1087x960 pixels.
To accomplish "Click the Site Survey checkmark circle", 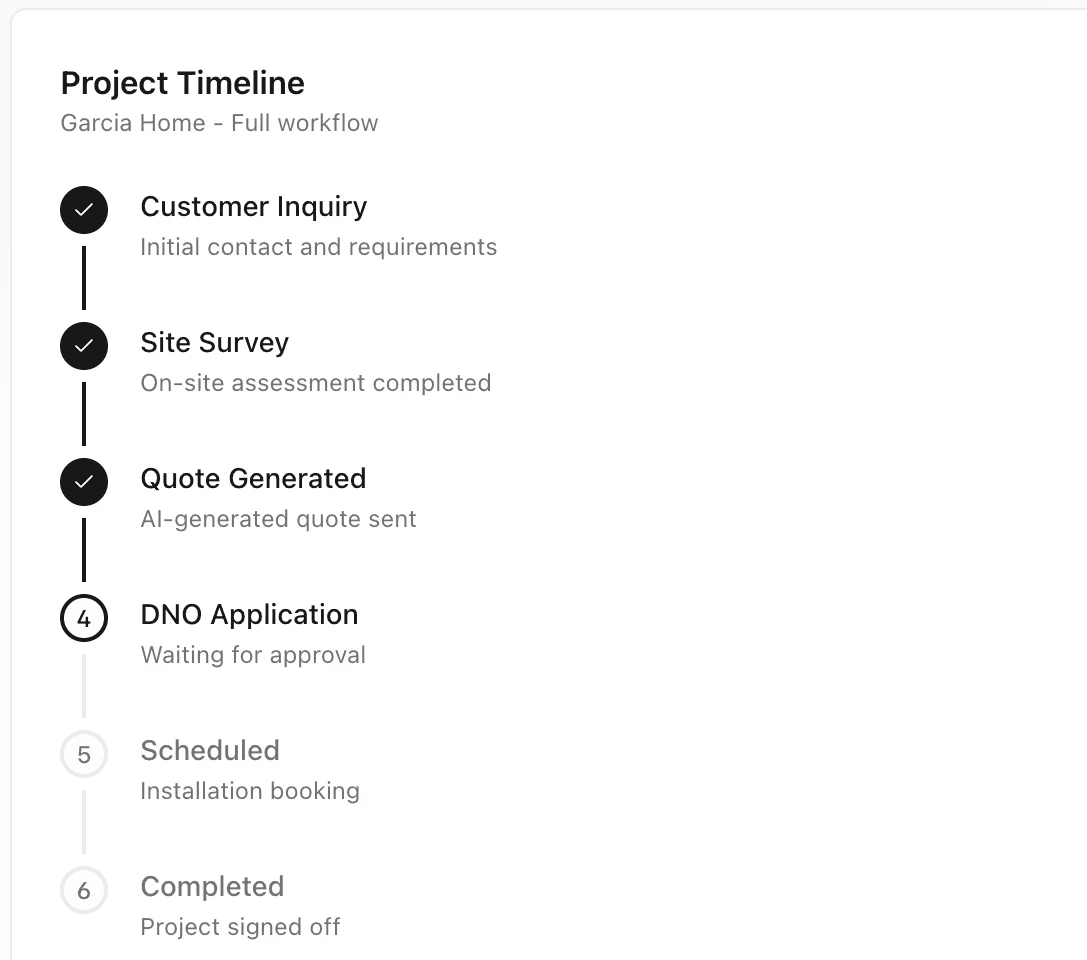I will tap(84, 346).
